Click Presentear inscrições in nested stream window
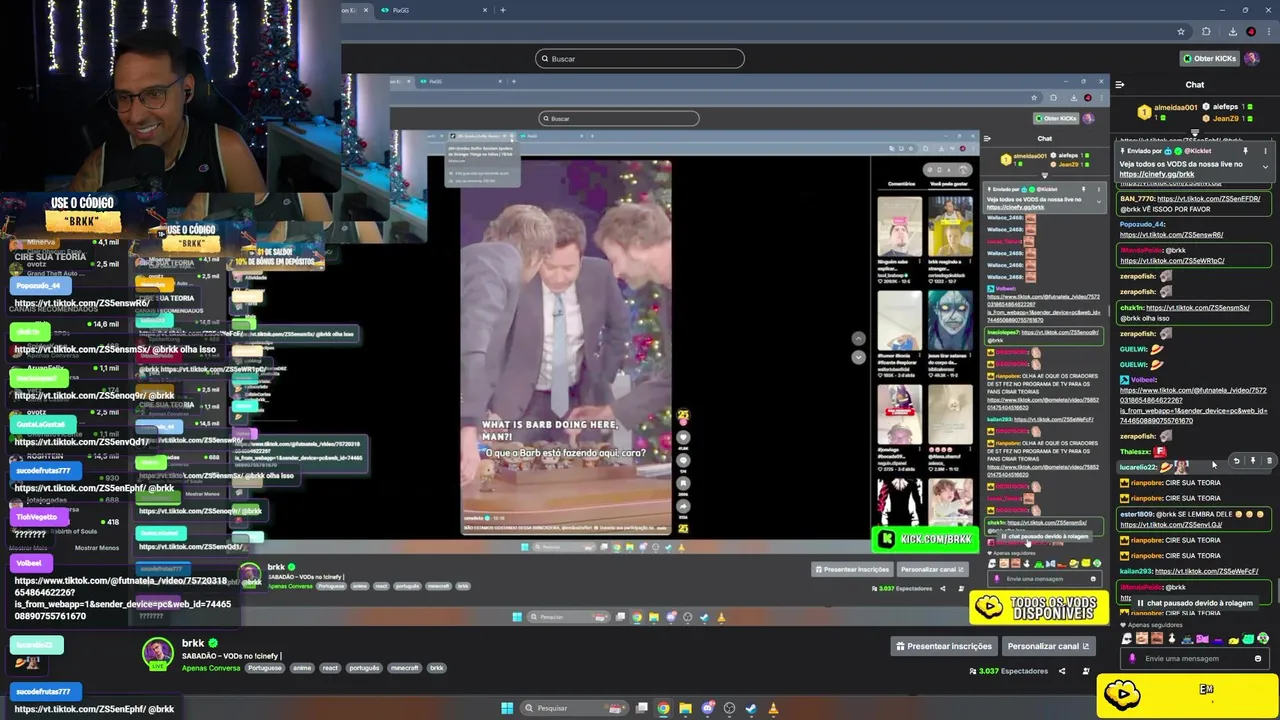 pos(852,570)
